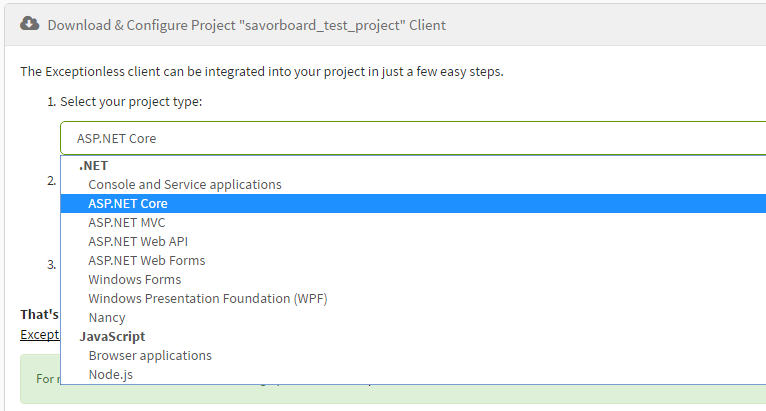Open the project type combo box
This screenshot has width=766, height=411.
(x=413, y=138)
